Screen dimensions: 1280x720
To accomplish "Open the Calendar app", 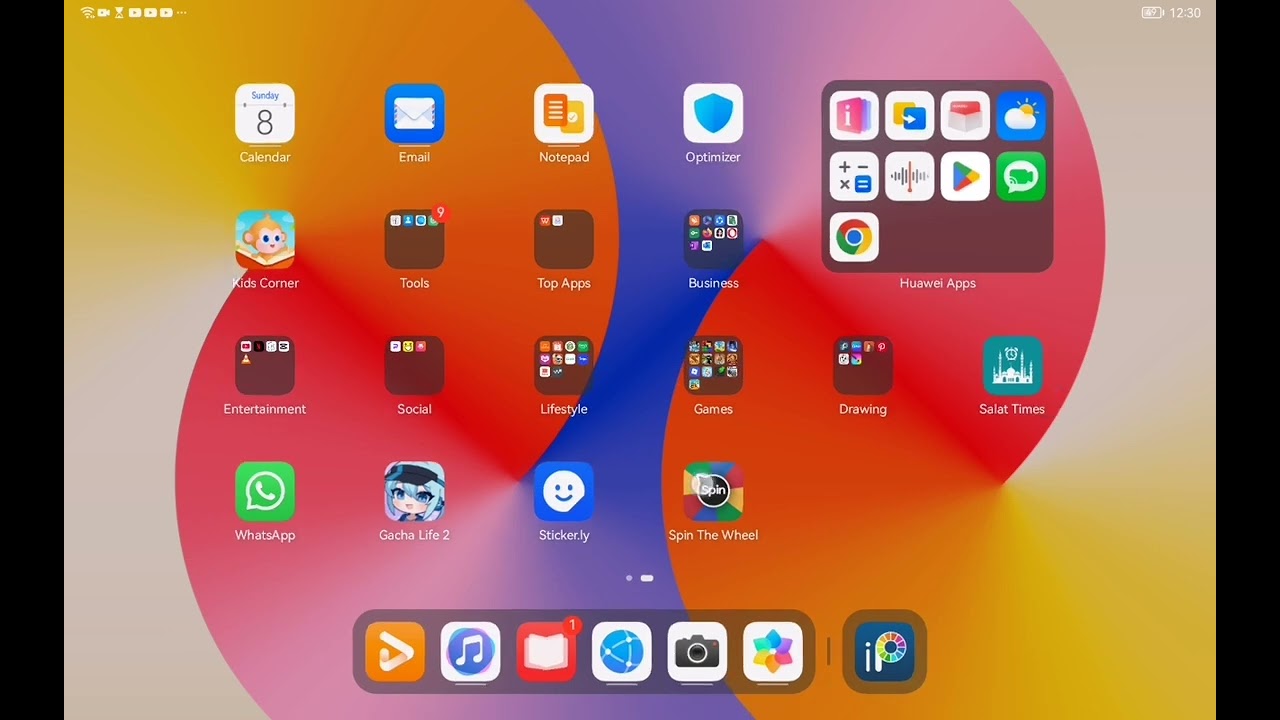I will point(265,113).
